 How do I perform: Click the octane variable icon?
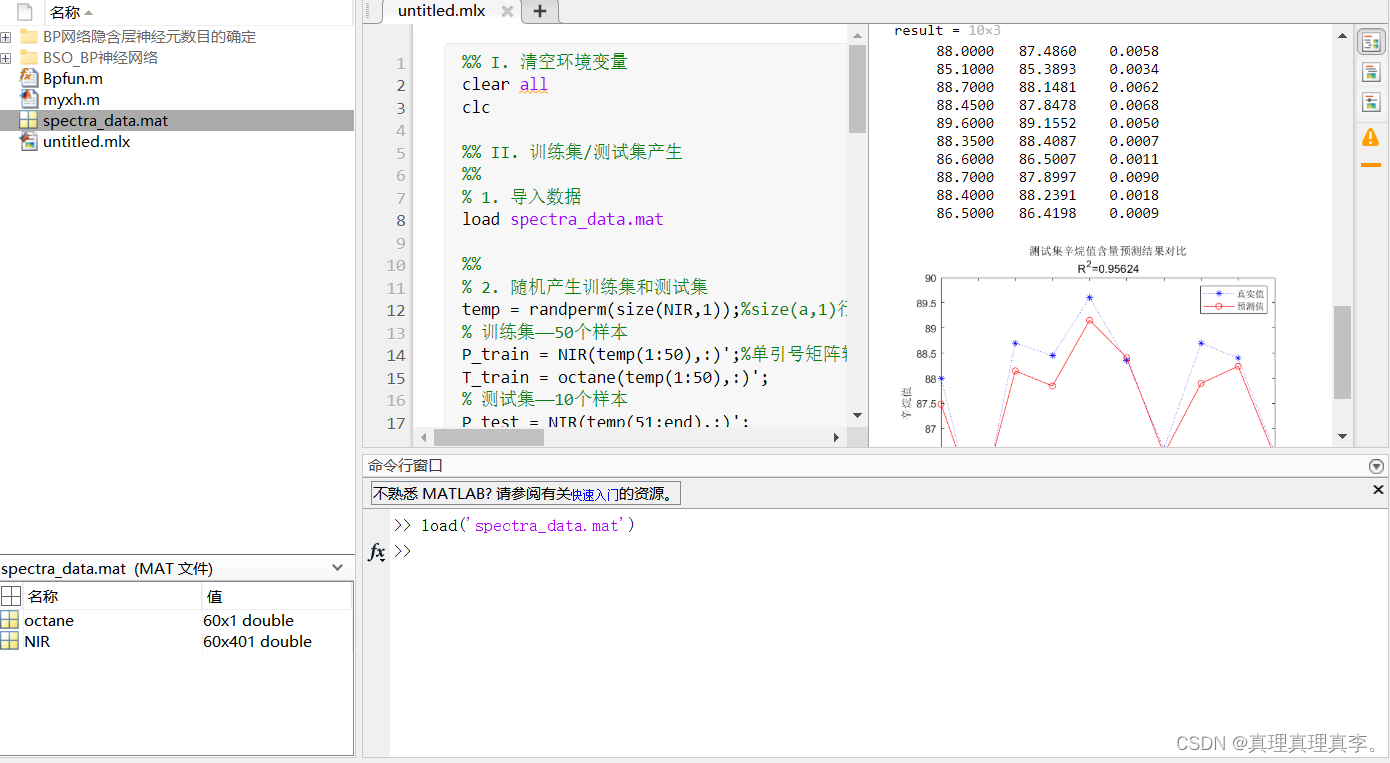(x=10, y=620)
